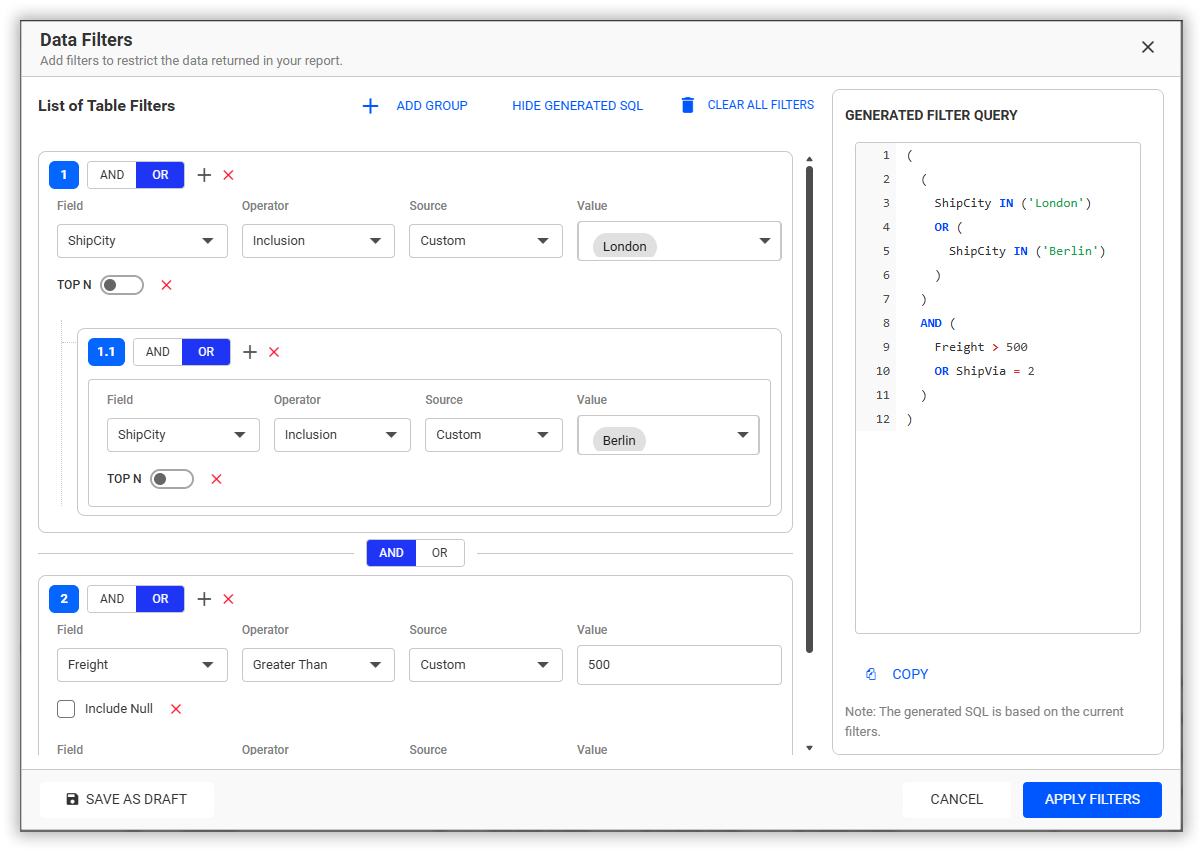Click the floppy disk save icon

click(72, 799)
